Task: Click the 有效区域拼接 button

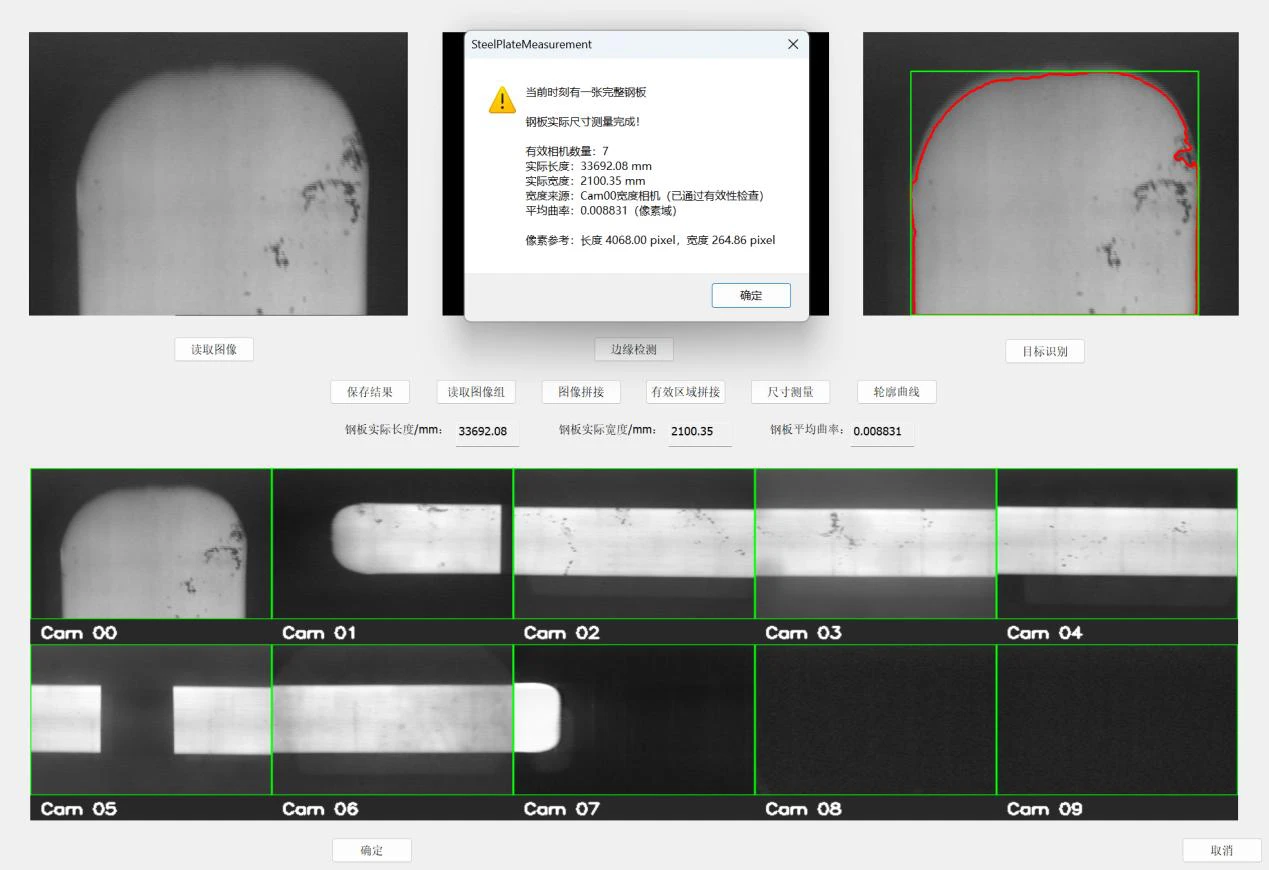Action: point(686,392)
